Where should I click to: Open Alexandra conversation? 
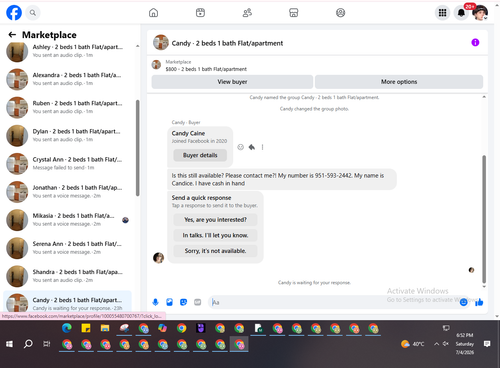click(67, 79)
